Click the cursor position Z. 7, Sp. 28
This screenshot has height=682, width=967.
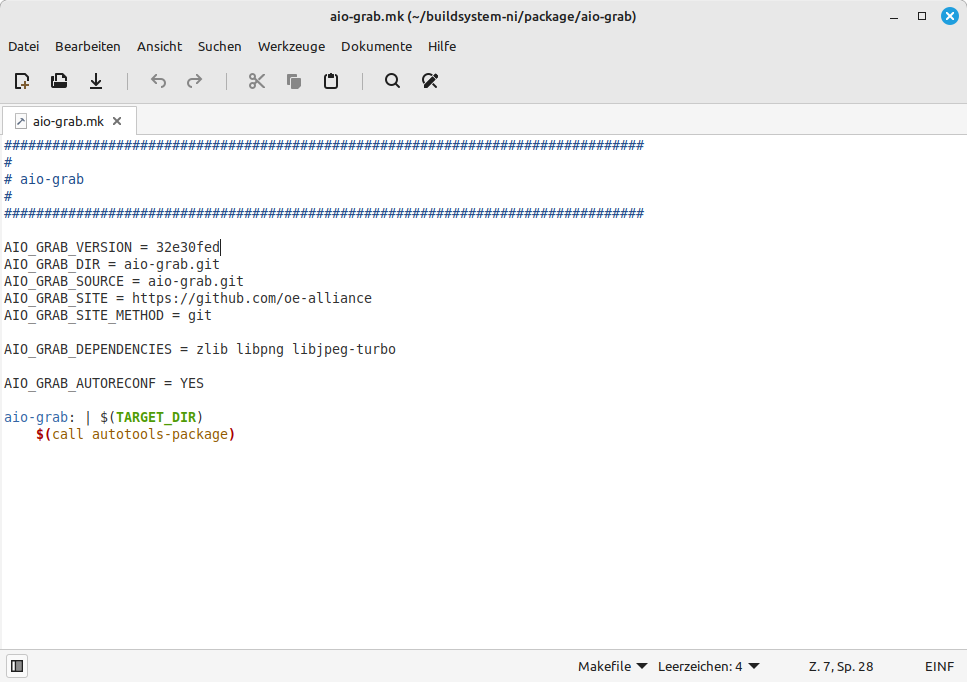tap(840, 666)
